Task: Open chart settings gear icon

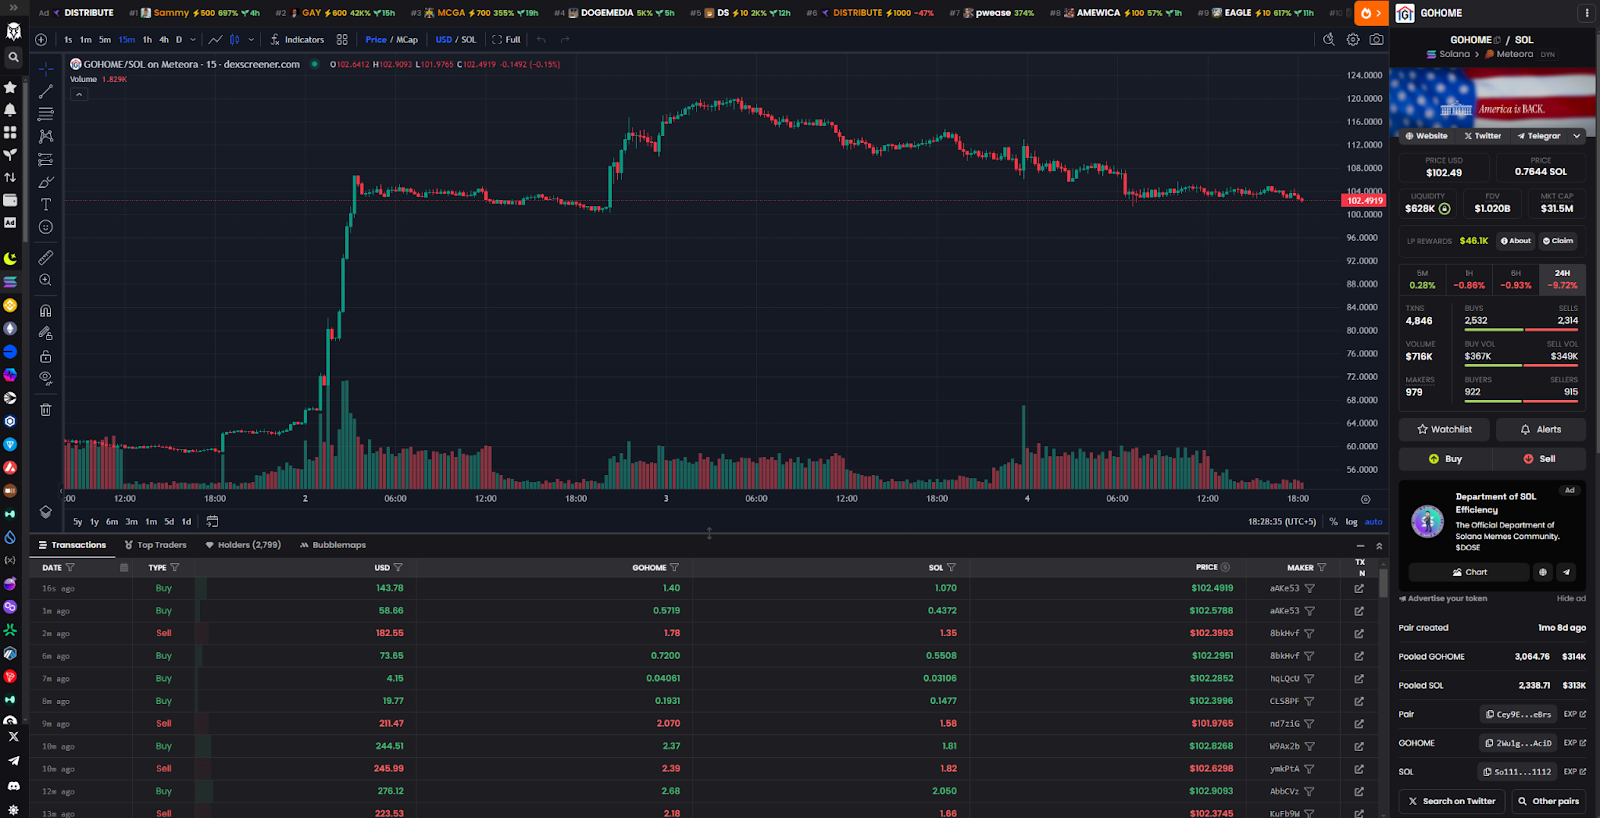Action: coord(1353,39)
